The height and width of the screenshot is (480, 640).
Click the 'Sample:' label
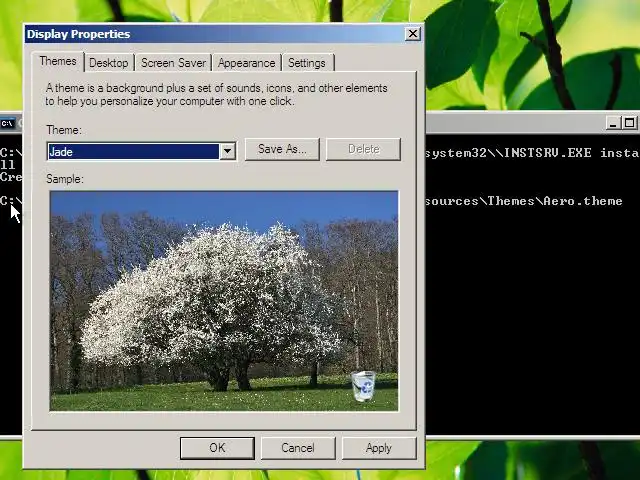[x=64, y=179]
